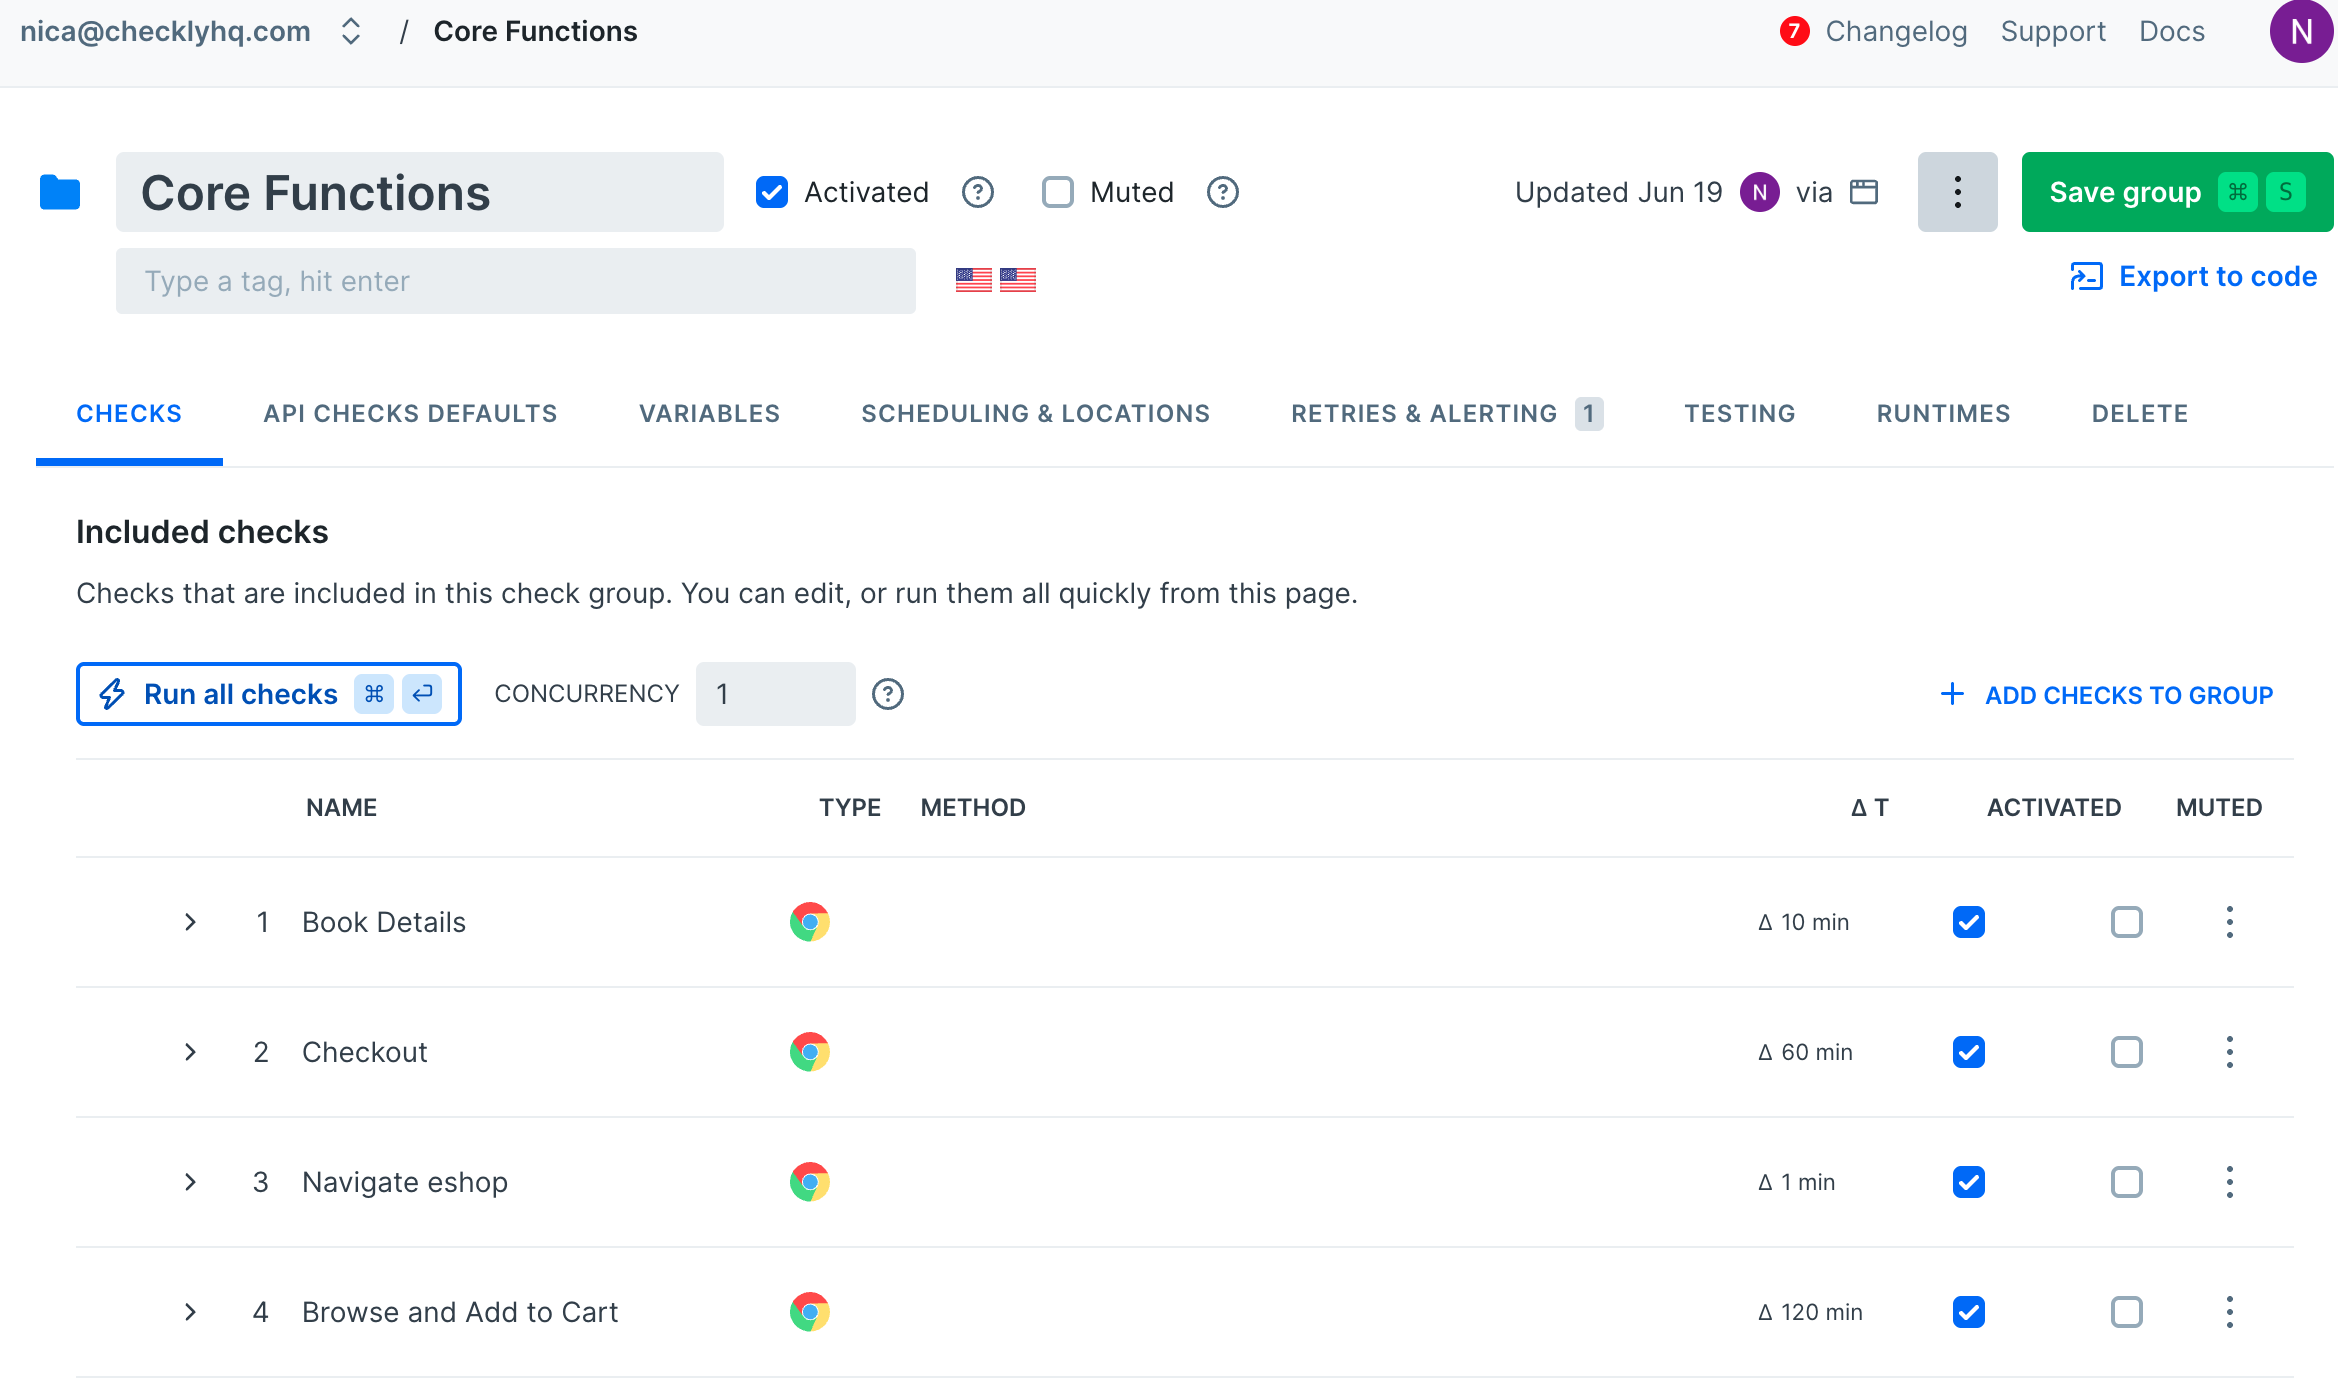Open the three-dot menu for the Checkout check
Viewport: 2338px width, 1392px height.
click(2229, 1051)
